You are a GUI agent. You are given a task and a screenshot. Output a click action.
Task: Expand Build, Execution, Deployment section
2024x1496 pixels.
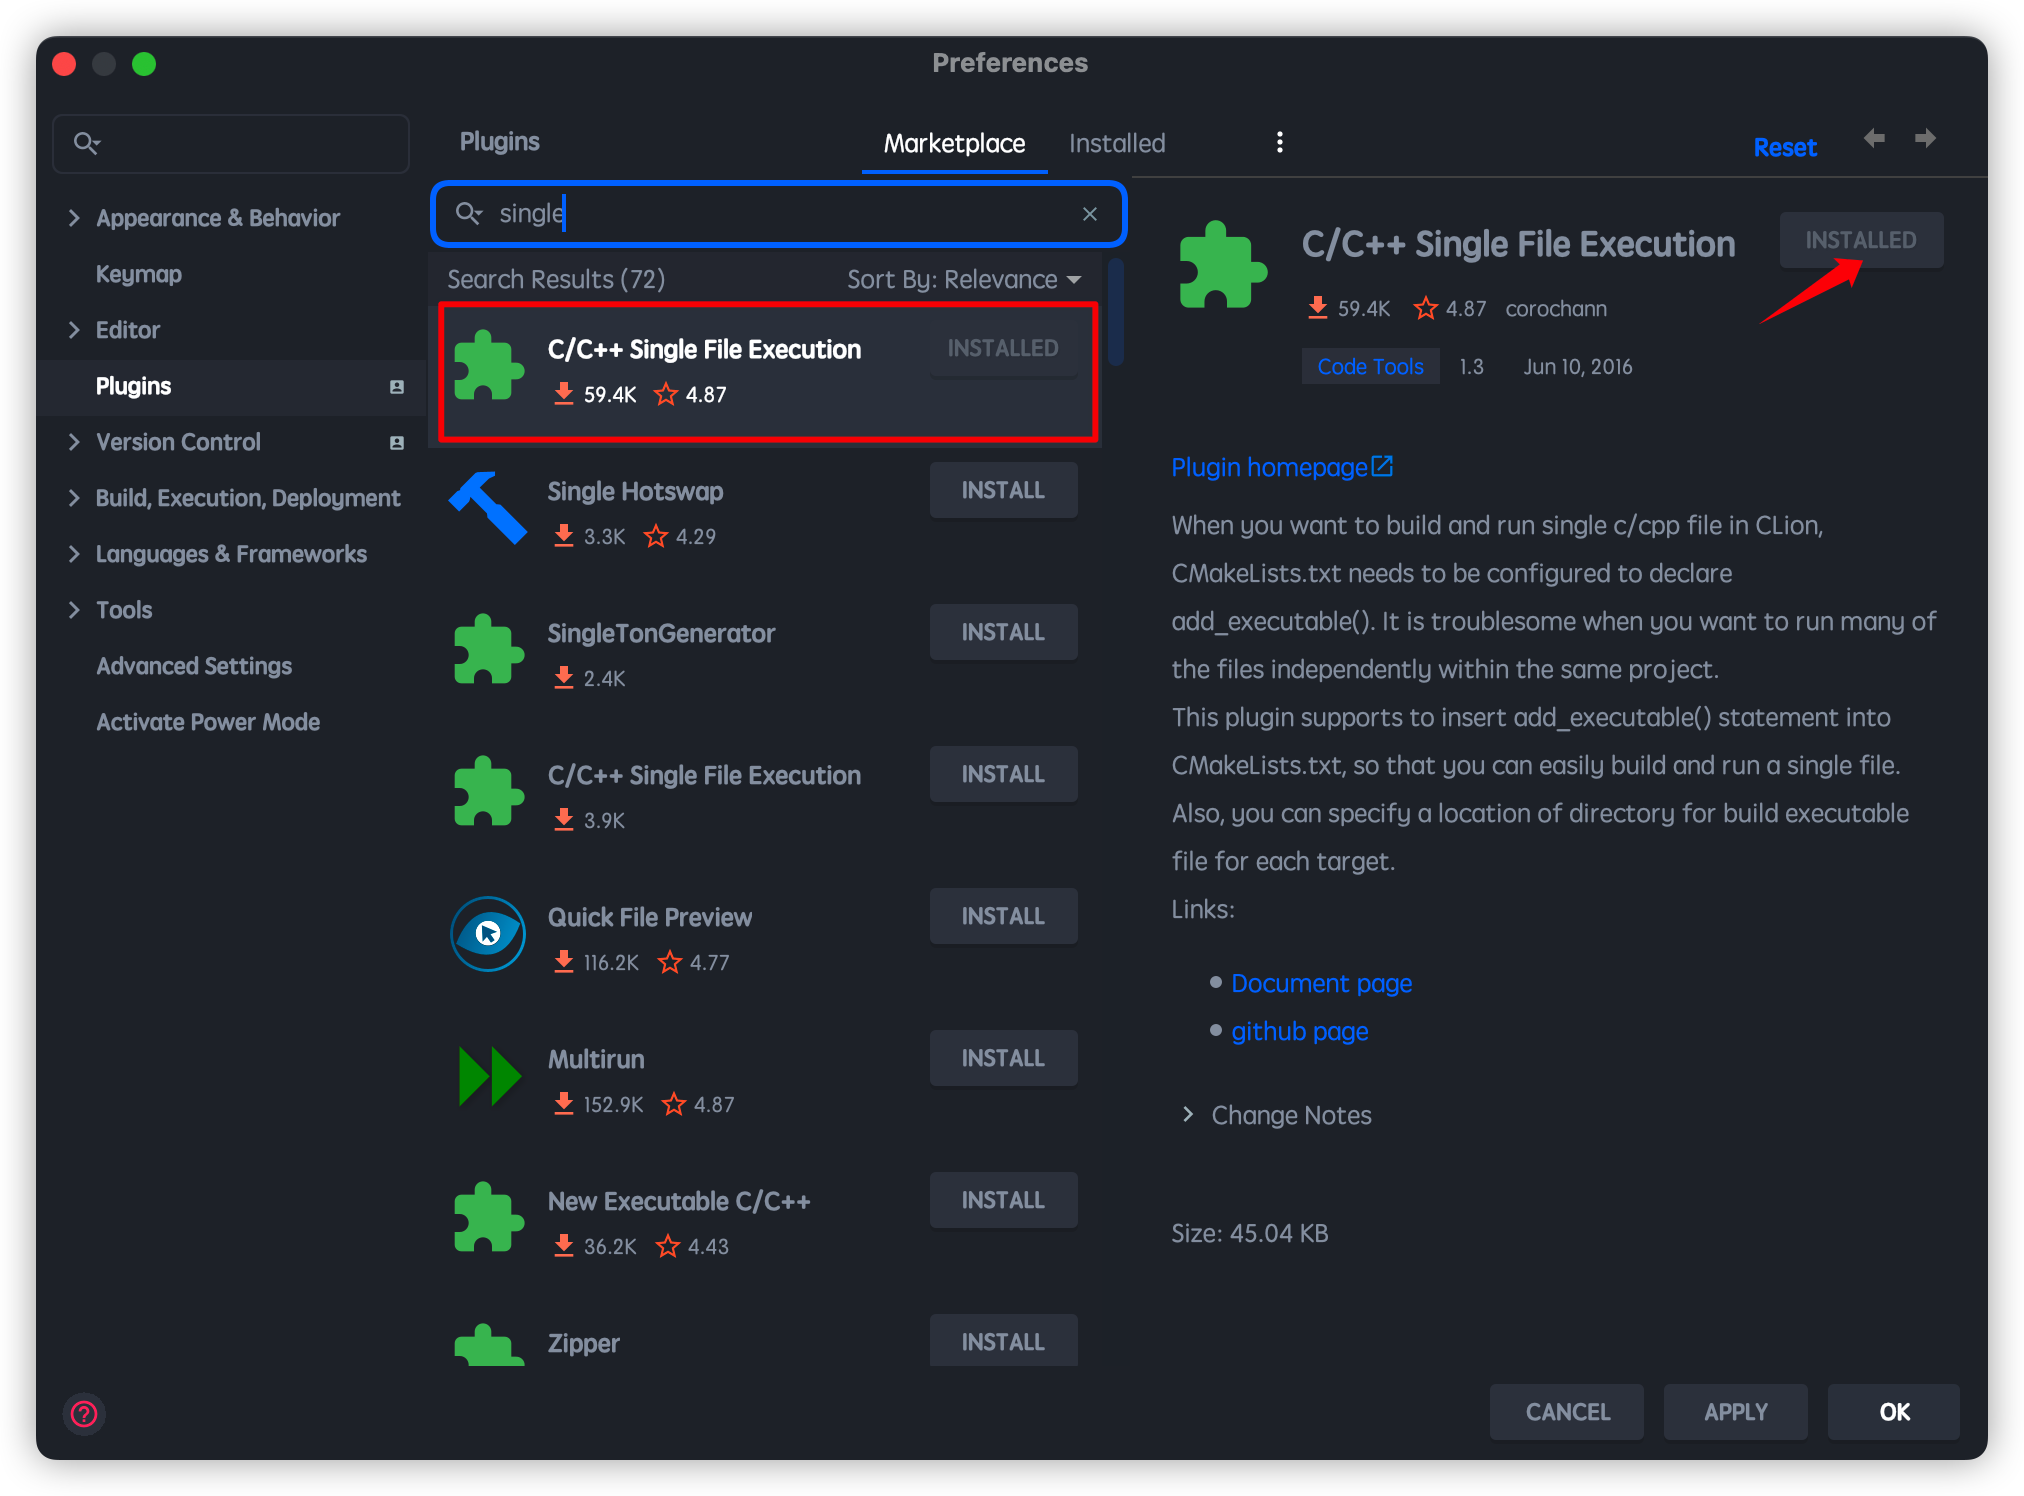pos(74,498)
